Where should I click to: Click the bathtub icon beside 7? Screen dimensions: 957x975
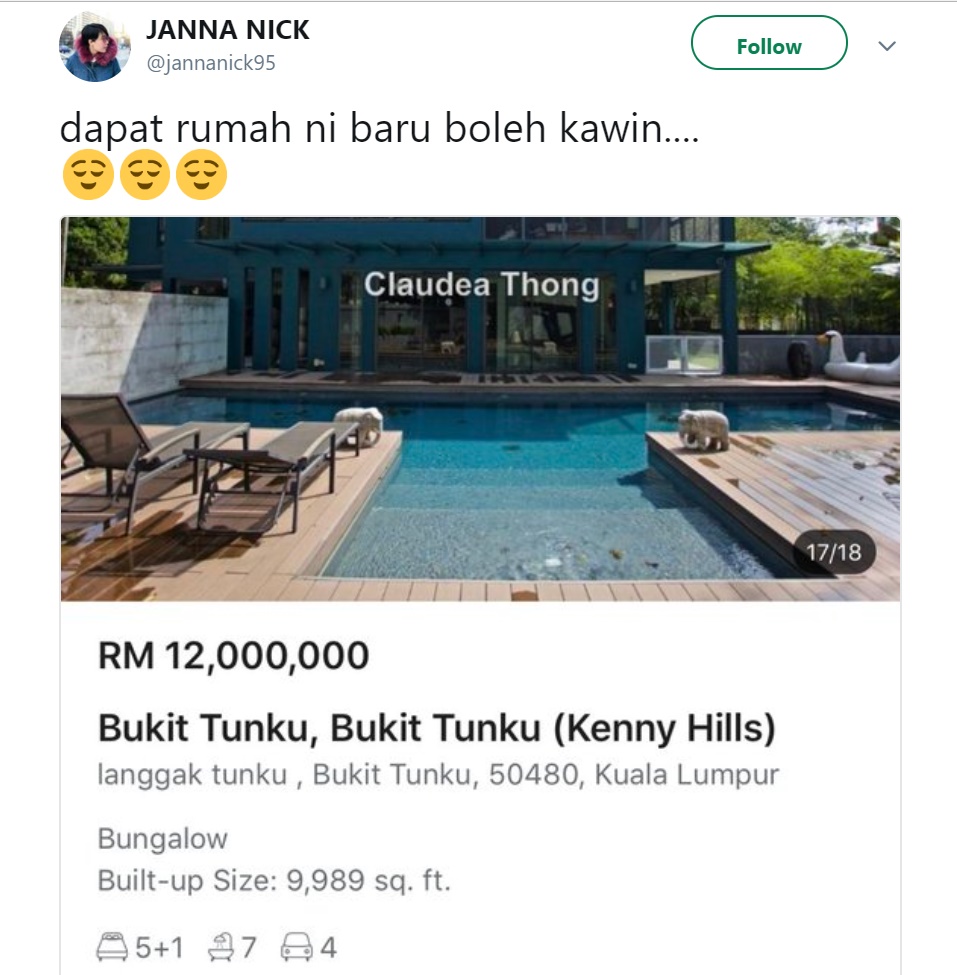pyautogui.click(x=221, y=947)
